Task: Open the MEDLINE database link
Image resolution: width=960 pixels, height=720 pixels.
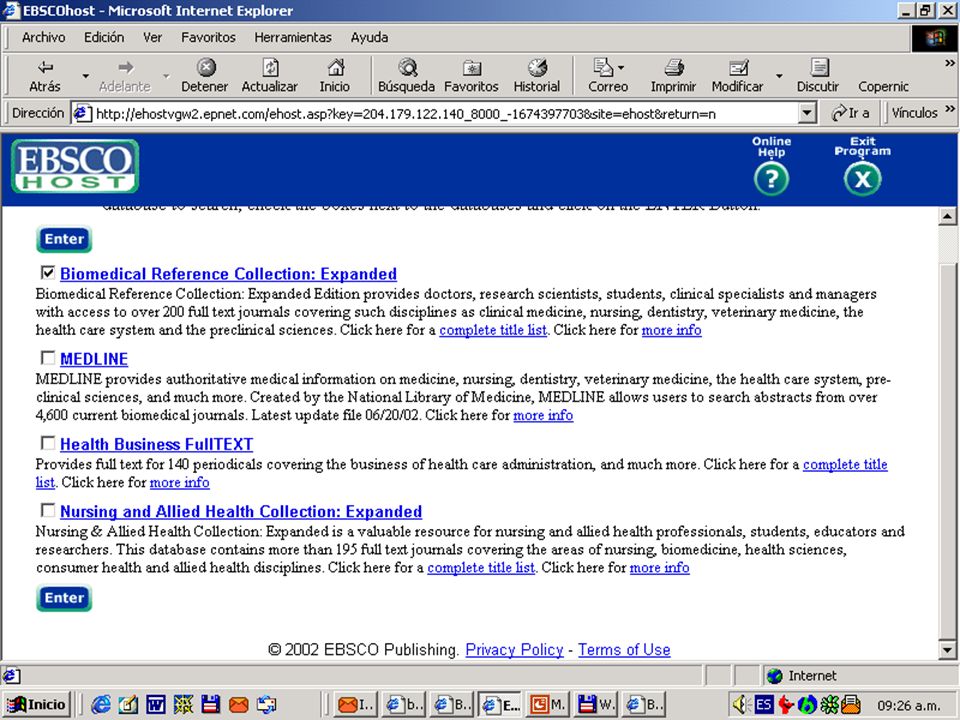Action: [94, 359]
